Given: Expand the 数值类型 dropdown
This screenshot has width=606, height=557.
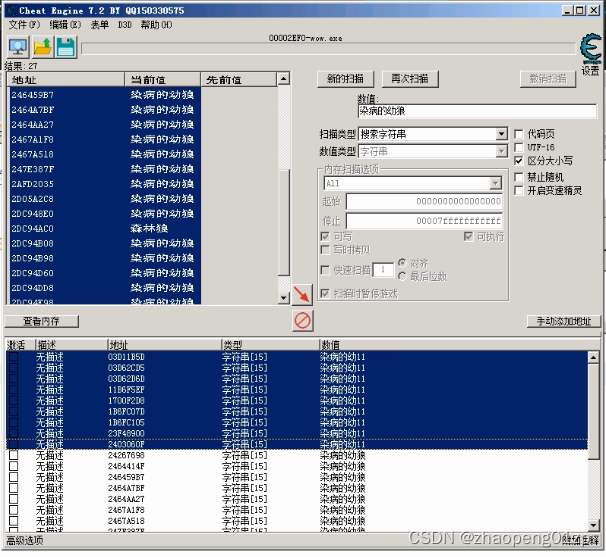Looking at the screenshot, I should tap(501, 151).
